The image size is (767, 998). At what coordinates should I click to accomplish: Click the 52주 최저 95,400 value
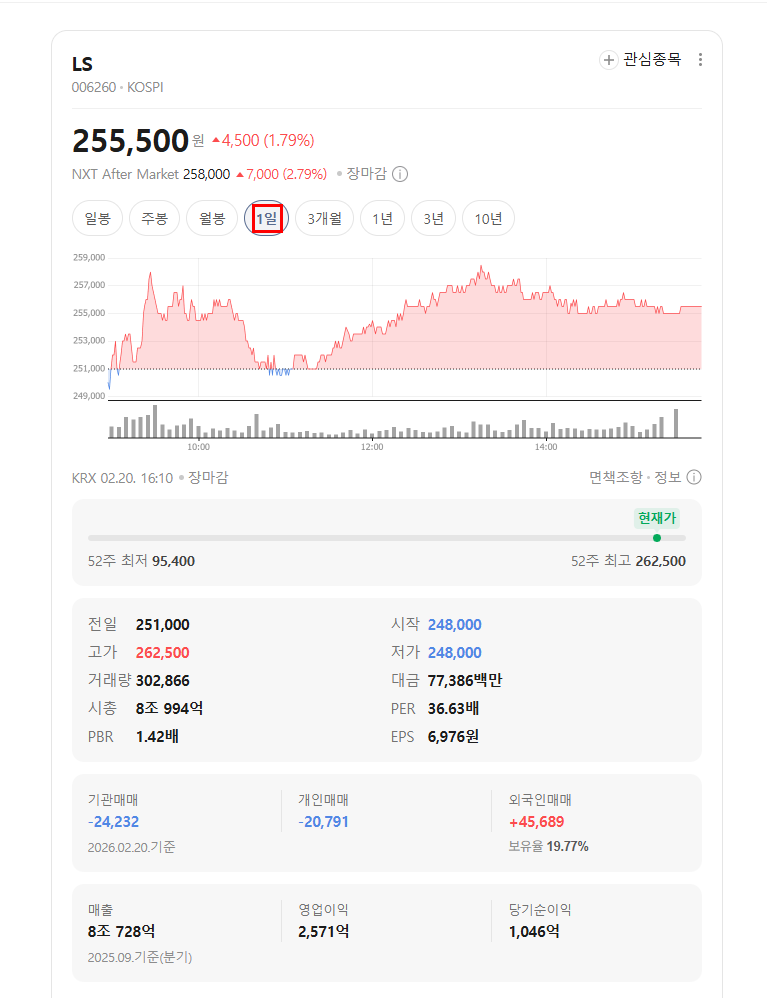click(x=173, y=561)
